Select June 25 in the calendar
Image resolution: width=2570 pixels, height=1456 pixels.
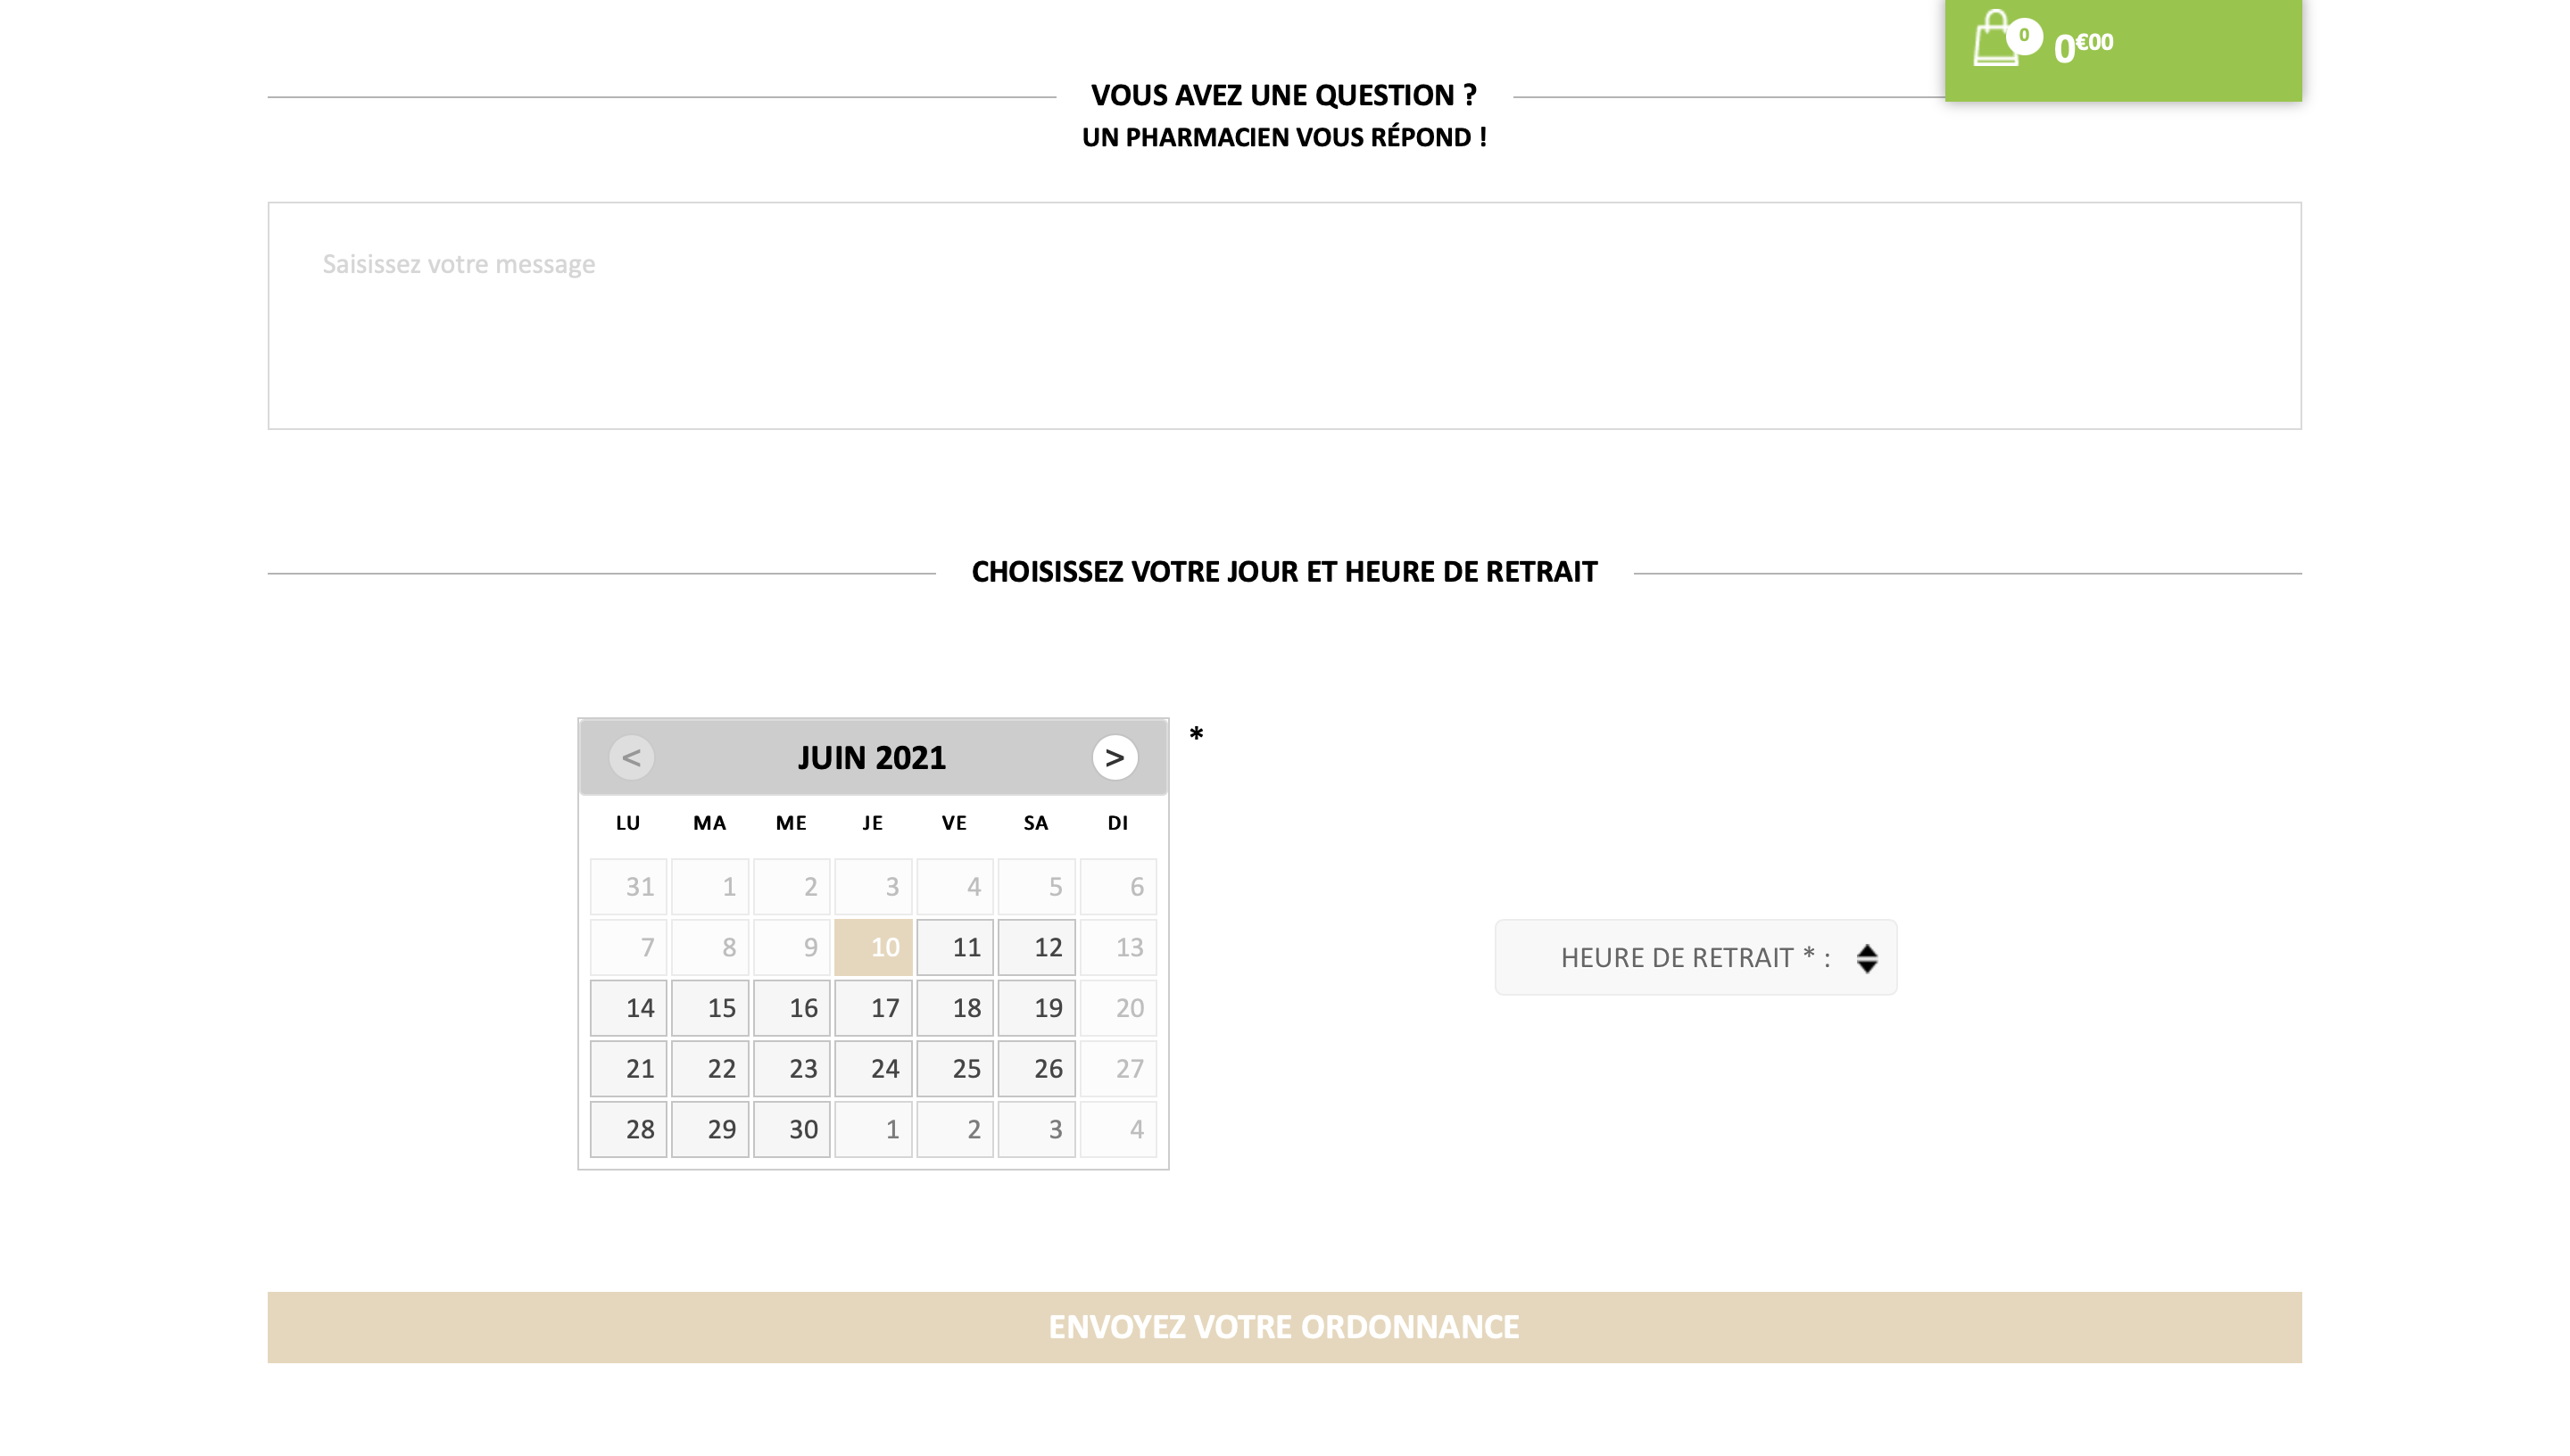tap(955, 1069)
